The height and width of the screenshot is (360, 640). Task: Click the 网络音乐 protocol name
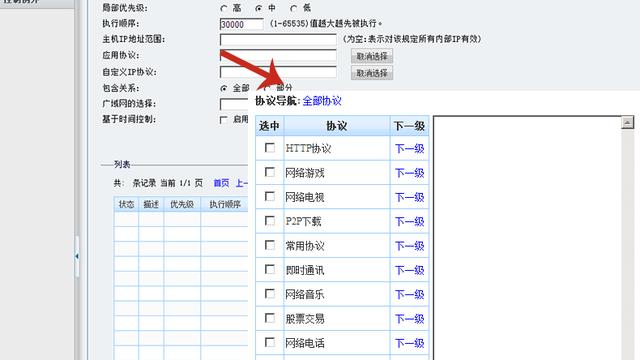(305, 295)
